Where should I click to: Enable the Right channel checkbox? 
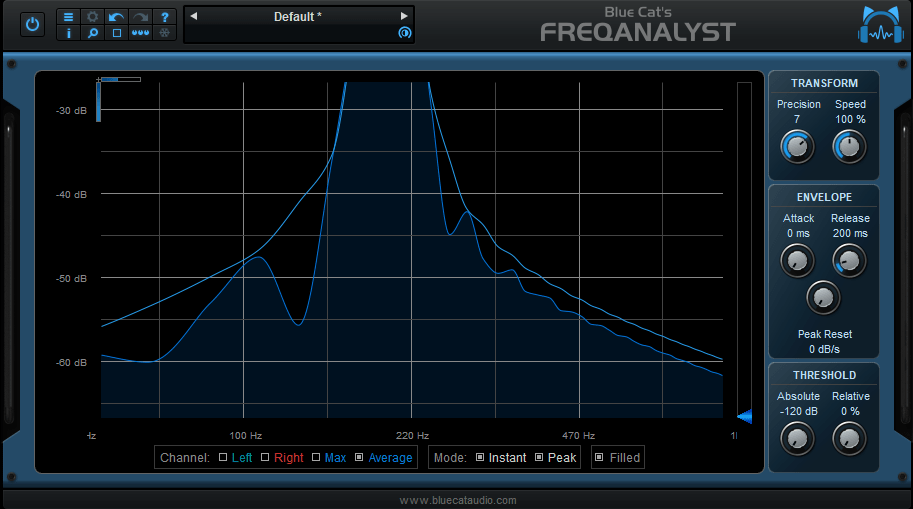tap(265, 457)
